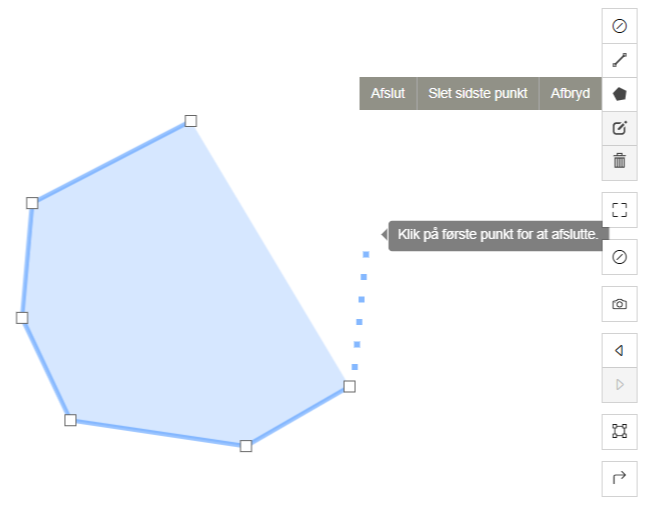Click the bounding box select icon
Image resolution: width=649 pixels, height=521 pixels.
(619, 431)
